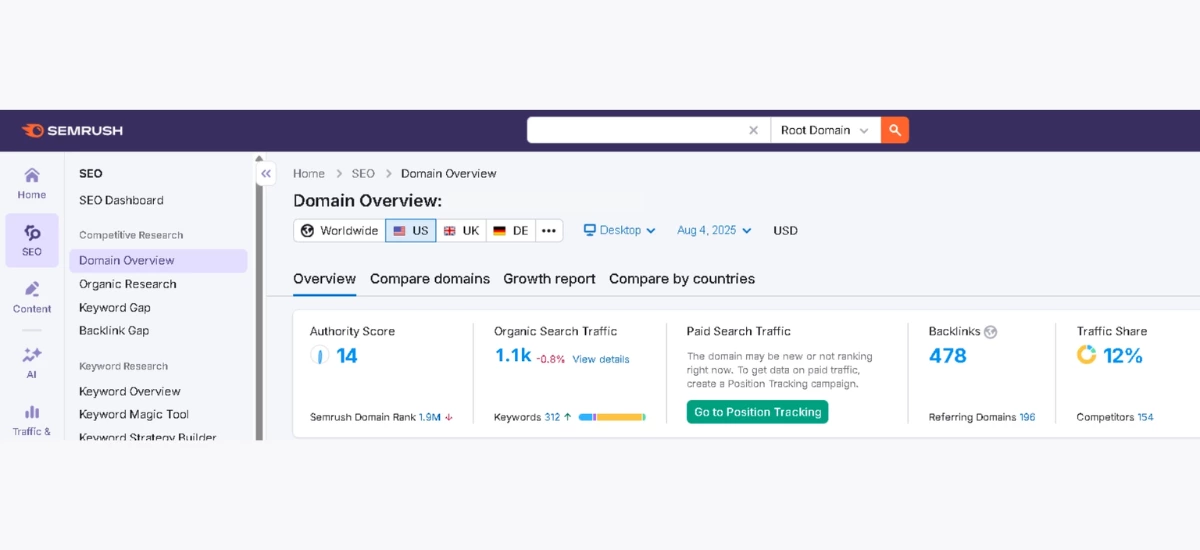1200x550 pixels.
Task: Open Keyword Strategy Builder in sidebar
Action: [x=147, y=437]
